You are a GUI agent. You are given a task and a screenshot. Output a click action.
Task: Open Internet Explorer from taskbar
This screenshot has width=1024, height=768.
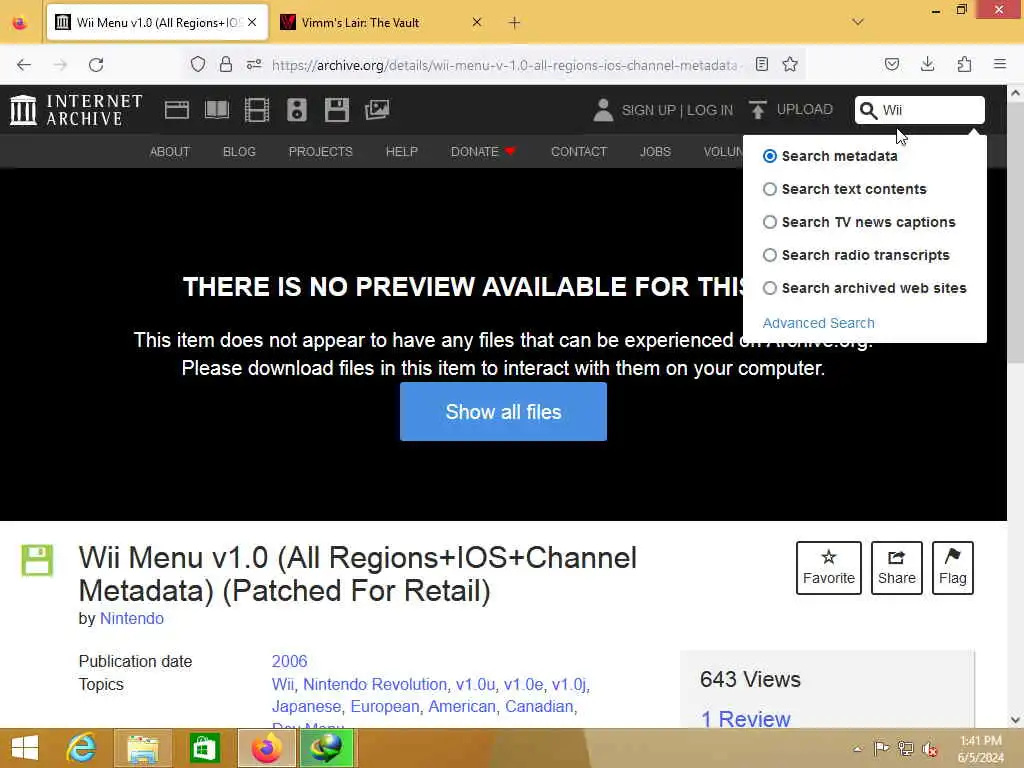[81, 748]
